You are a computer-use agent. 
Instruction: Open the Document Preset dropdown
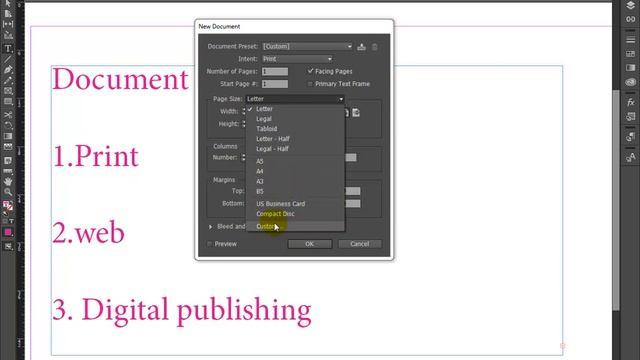click(307, 47)
